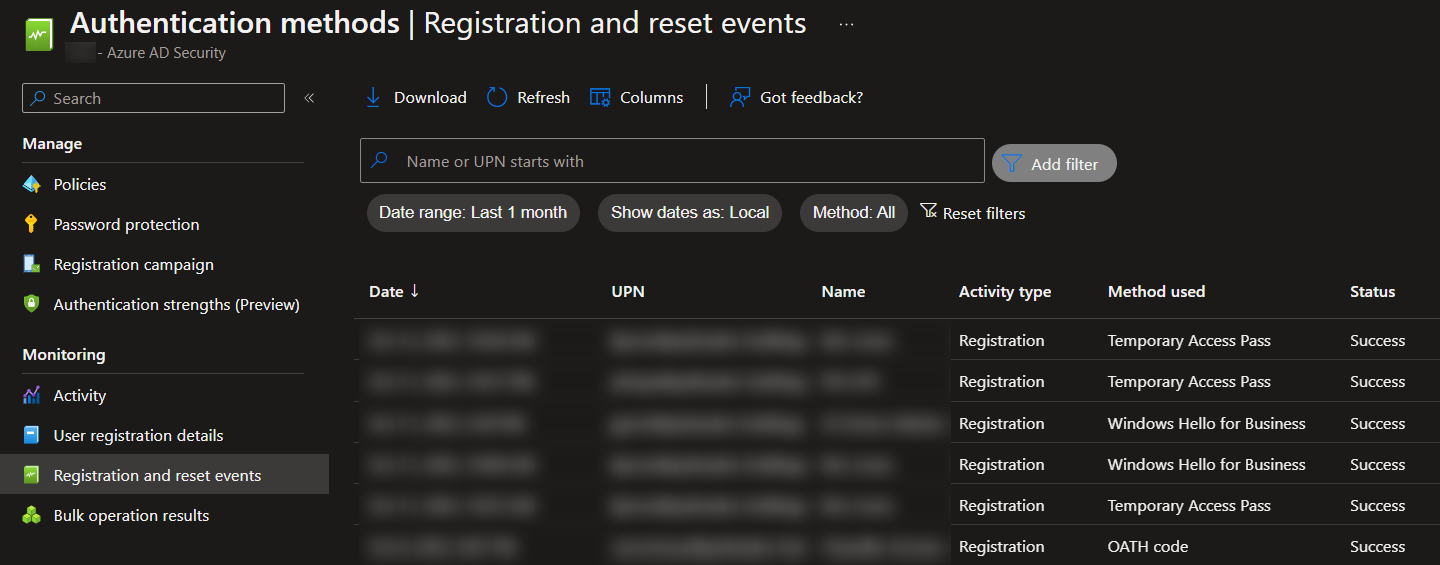Click the Registration campaign icon
The width and height of the screenshot is (1440, 565).
click(x=32, y=264)
